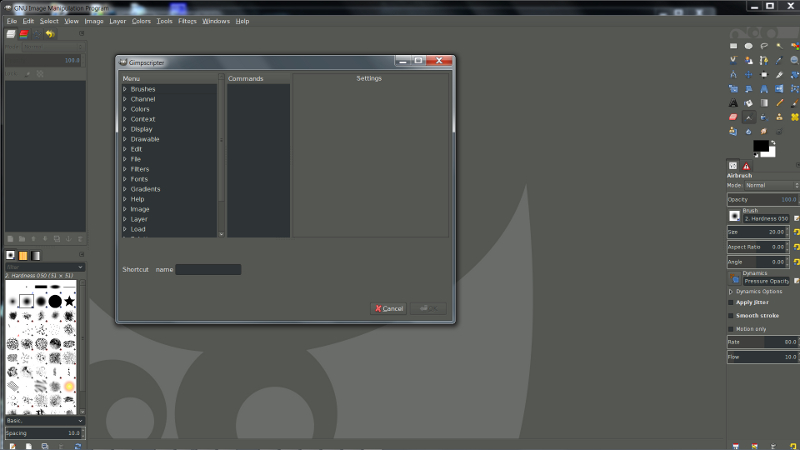Open the Airbrush Mode Normal dropdown

tap(771, 185)
